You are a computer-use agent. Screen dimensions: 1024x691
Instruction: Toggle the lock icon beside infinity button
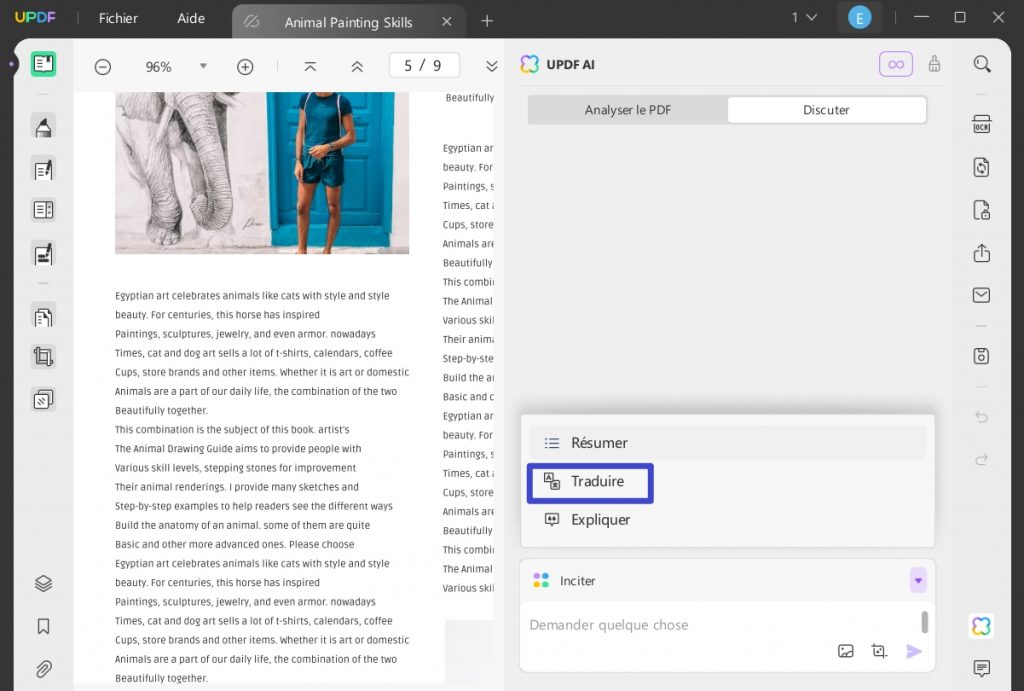pyautogui.click(x=934, y=63)
